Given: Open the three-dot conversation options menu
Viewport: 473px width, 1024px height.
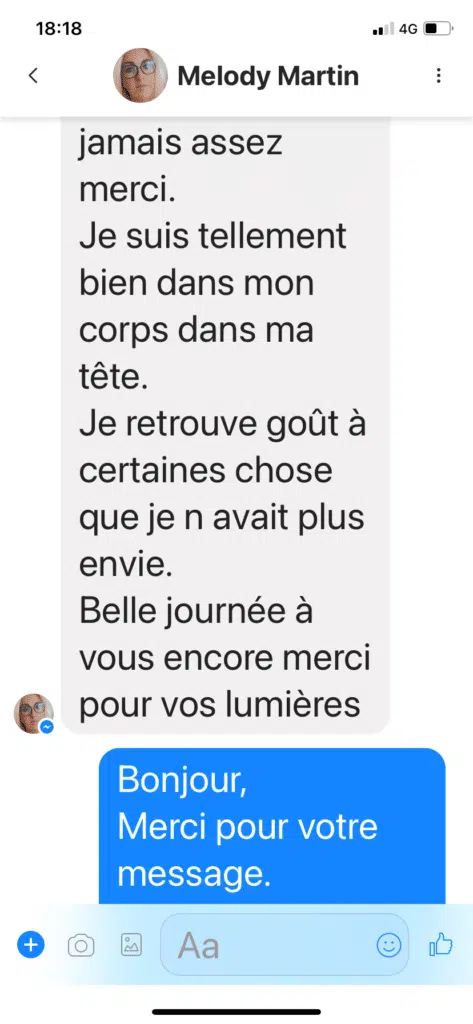Looking at the screenshot, I should [438, 76].
